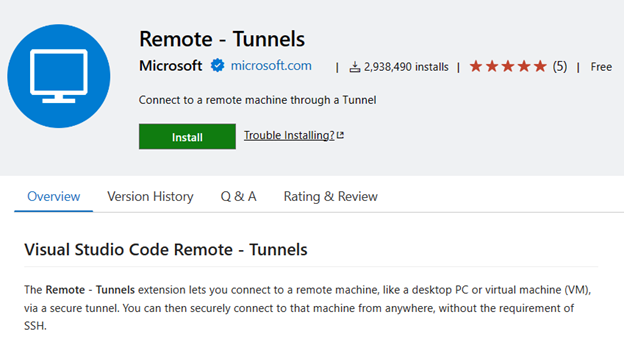
Task: Open the Trouble Installing? link
Action: 289,135
